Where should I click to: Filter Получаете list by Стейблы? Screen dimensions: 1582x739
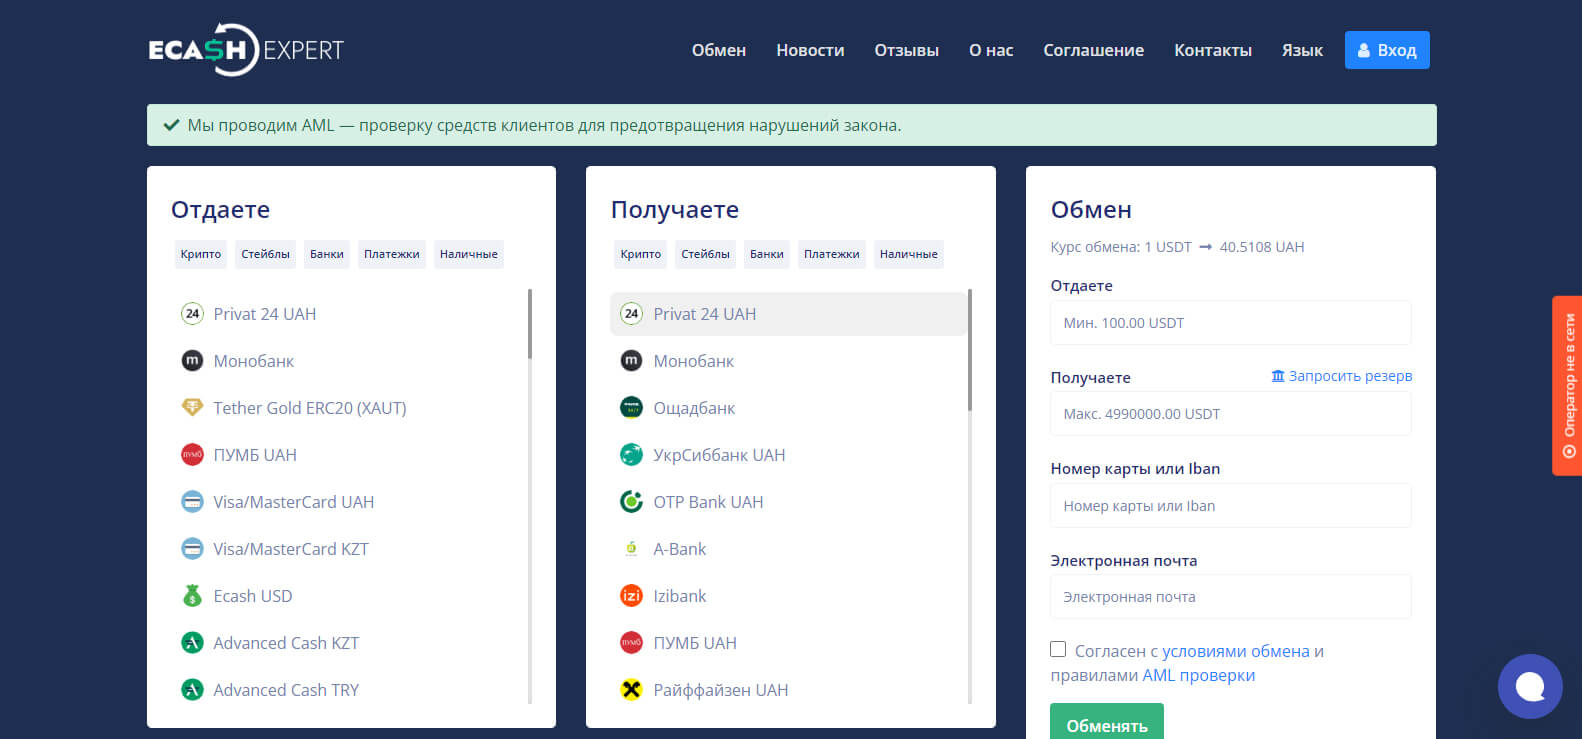[x=705, y=254]
